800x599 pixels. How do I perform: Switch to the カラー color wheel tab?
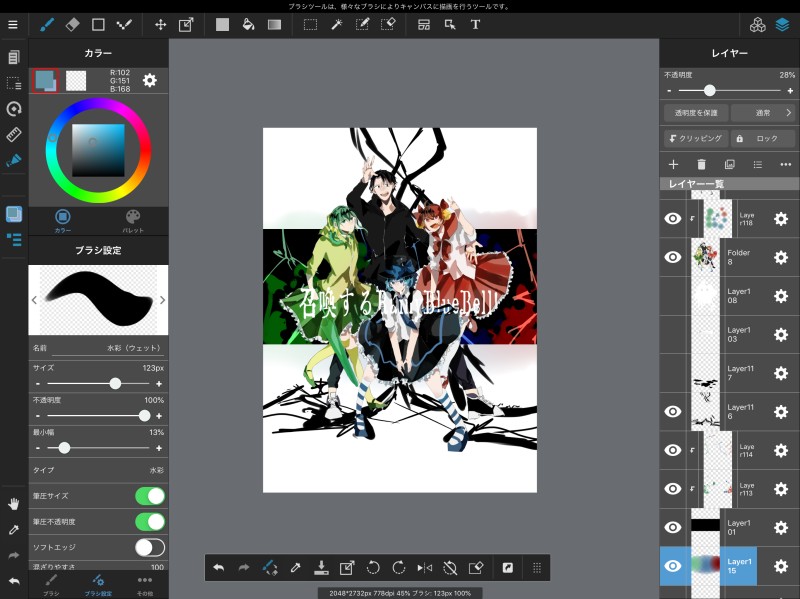tap(63, 221)
